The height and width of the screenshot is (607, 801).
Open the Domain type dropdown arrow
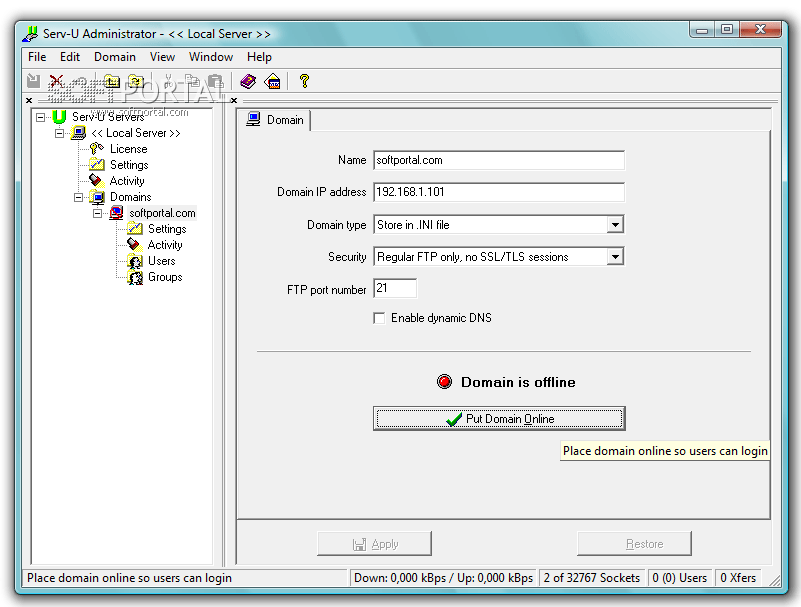pos(616,224)
